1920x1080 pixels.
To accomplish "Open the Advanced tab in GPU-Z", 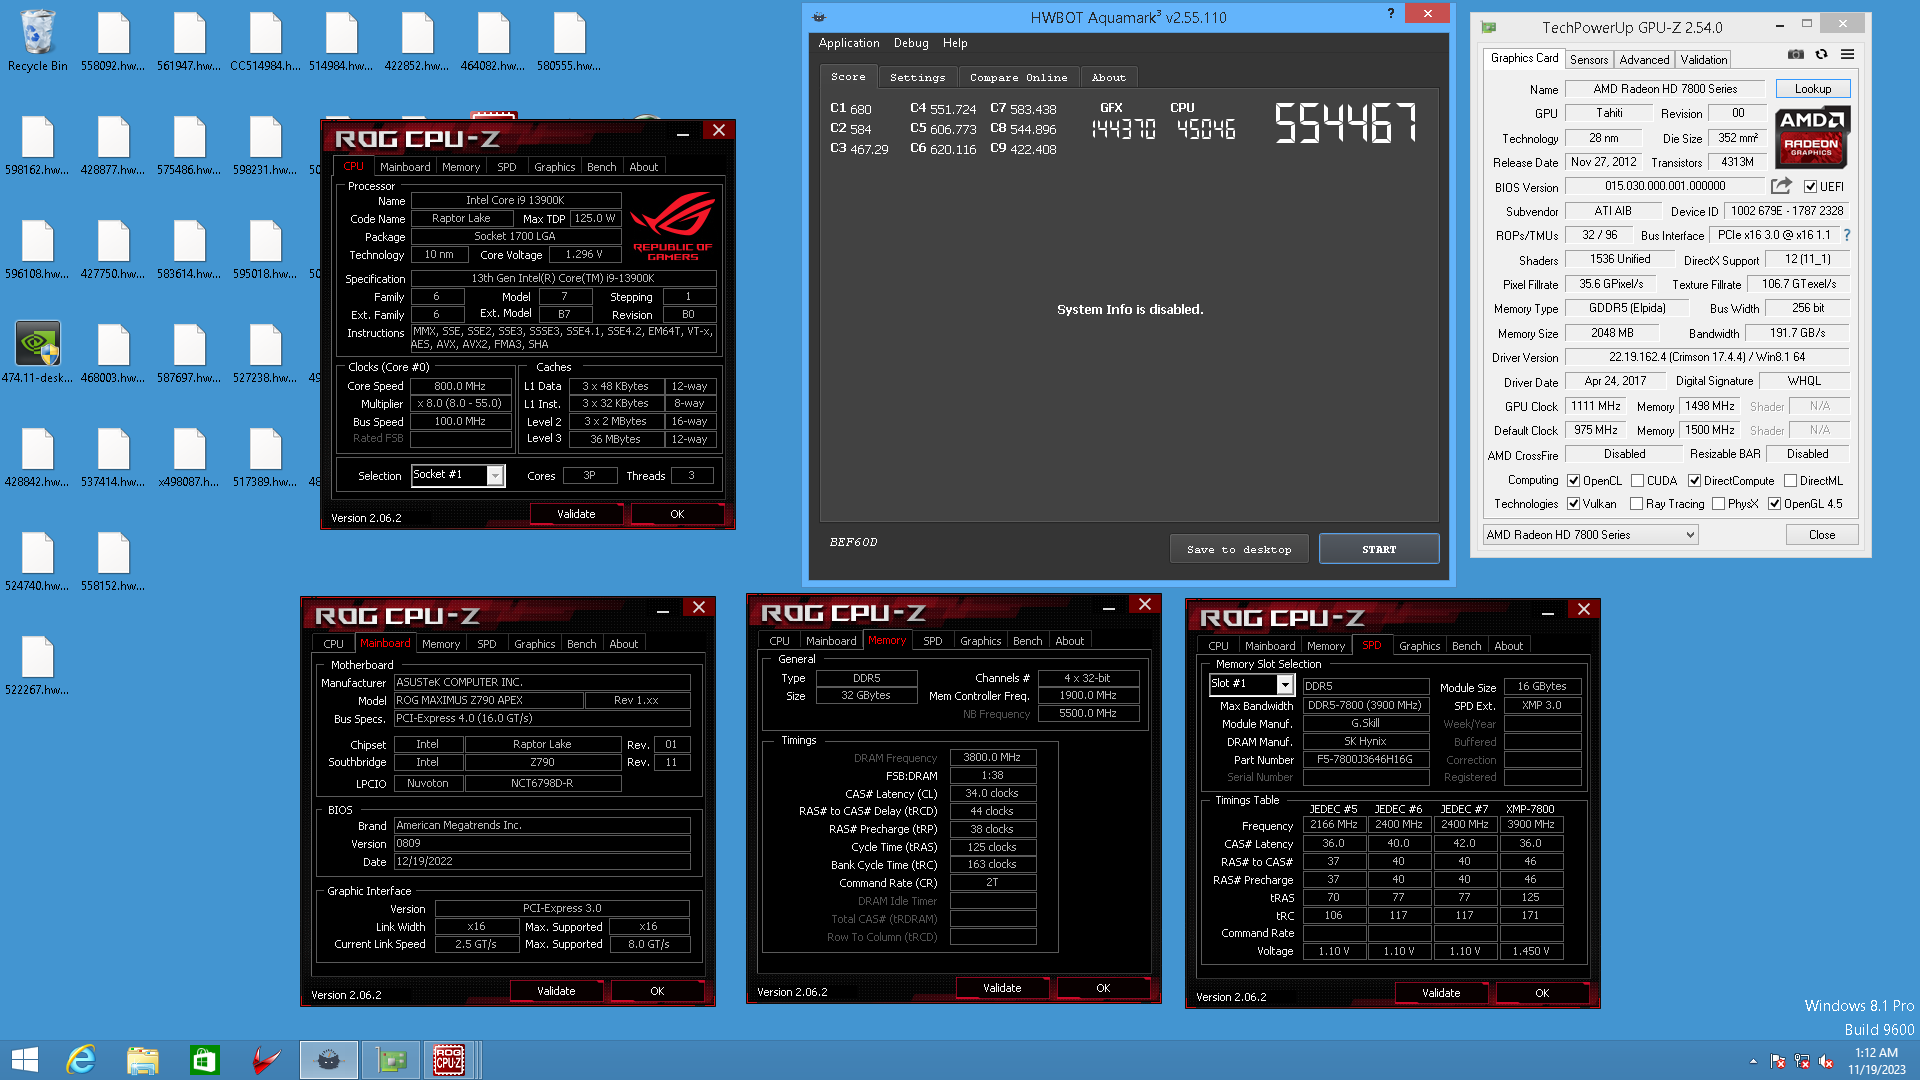I will 1644,60.
